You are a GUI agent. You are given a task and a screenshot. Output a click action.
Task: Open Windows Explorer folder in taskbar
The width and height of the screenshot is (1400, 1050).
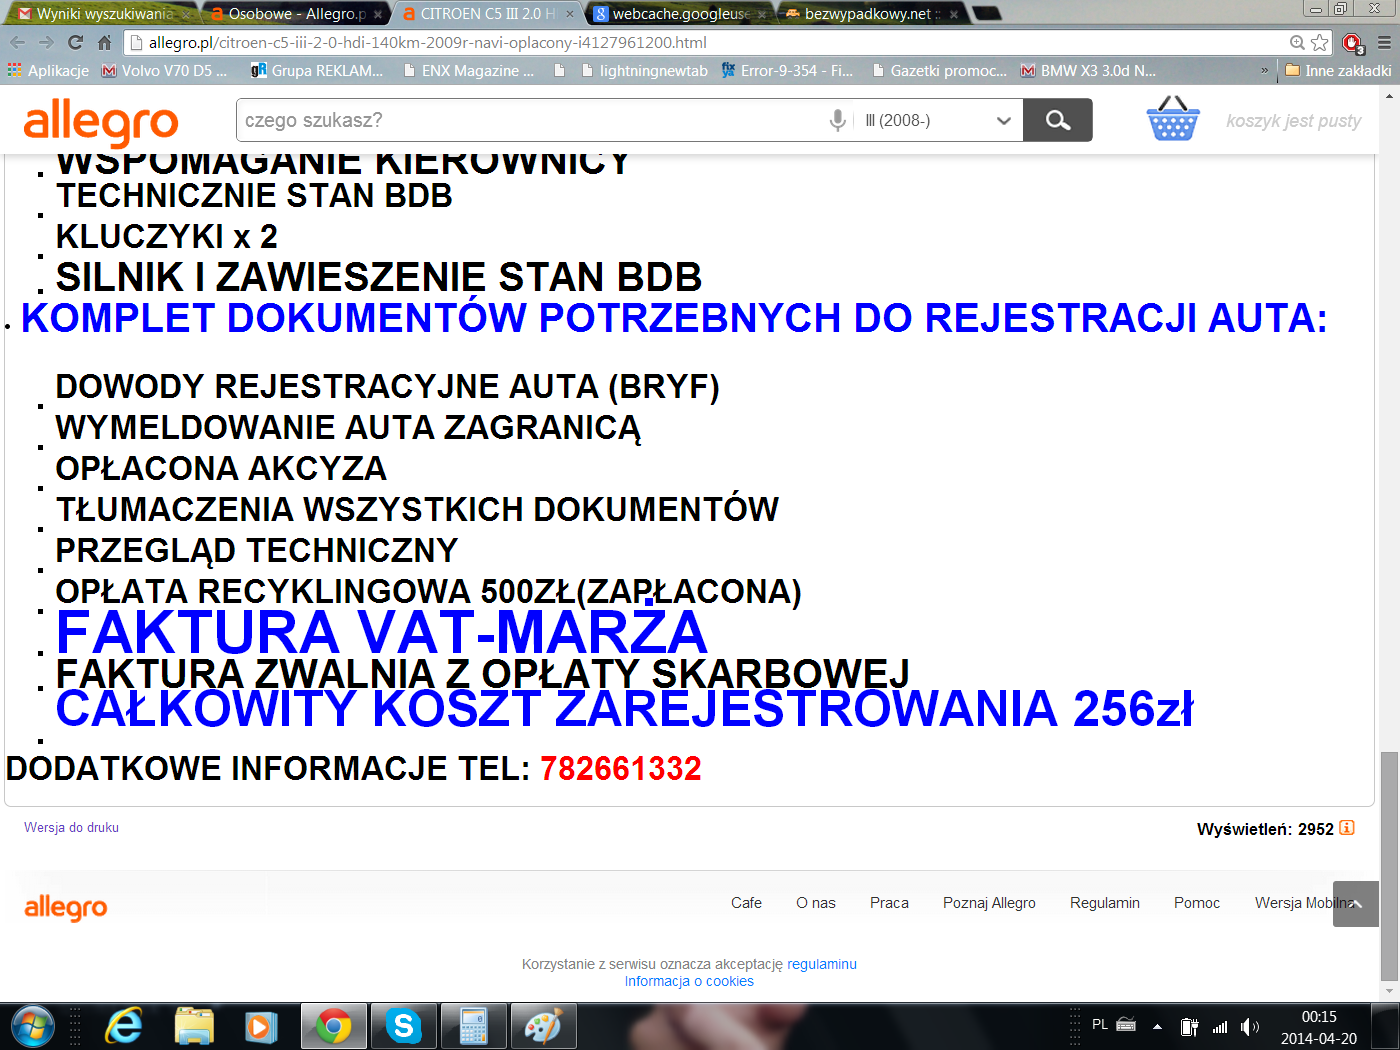click(x=194, y=1026)
